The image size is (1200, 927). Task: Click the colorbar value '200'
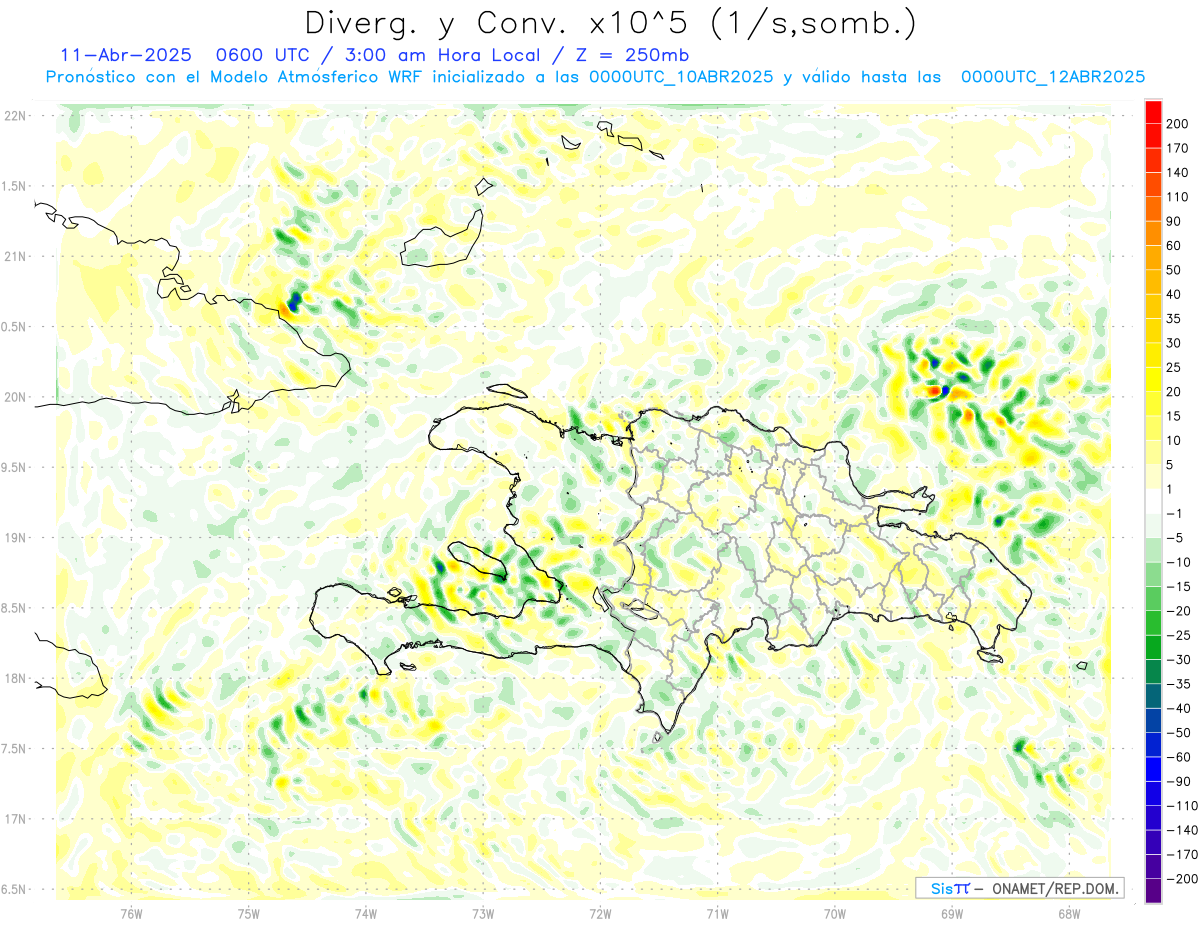[x=1178, y=124]
